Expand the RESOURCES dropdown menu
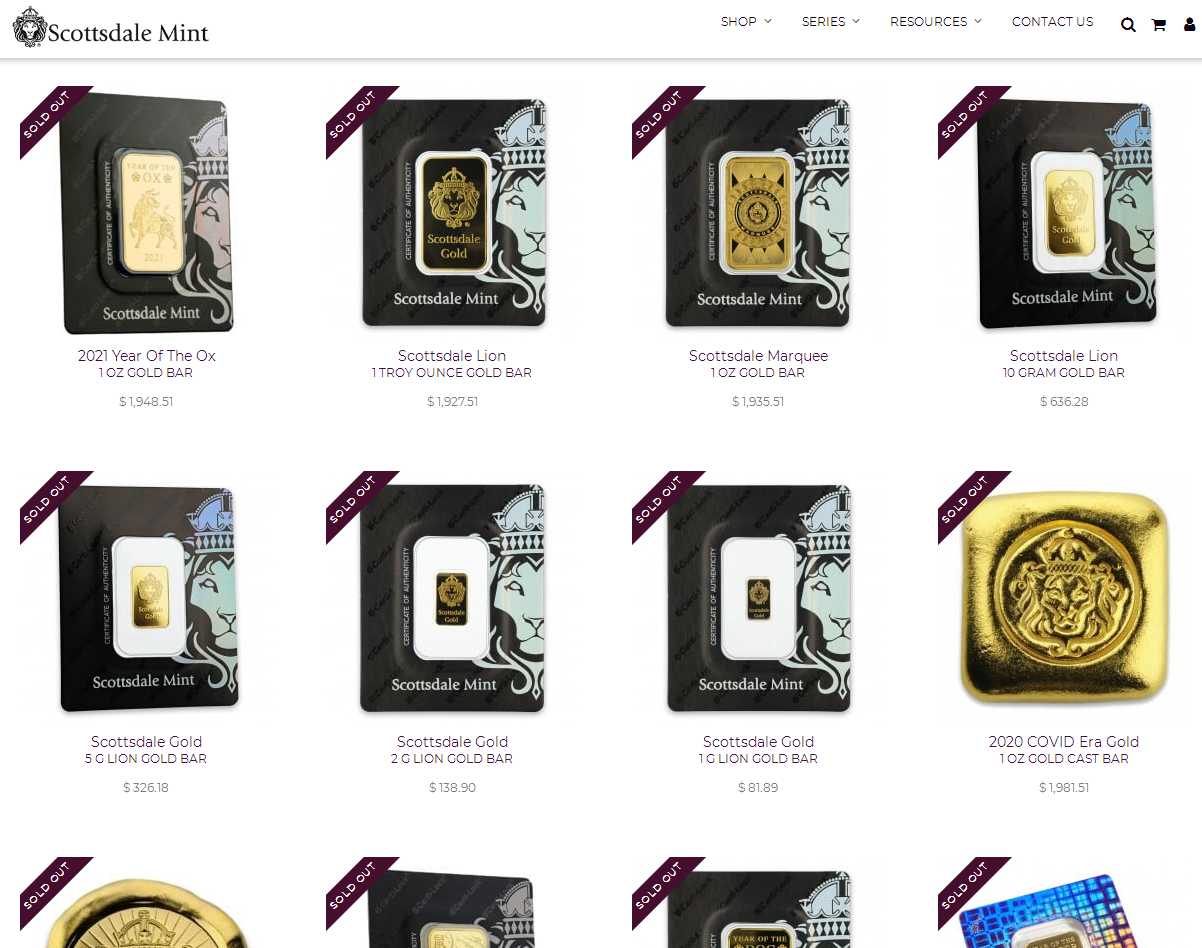1202x948 pixels. [936, 21]
